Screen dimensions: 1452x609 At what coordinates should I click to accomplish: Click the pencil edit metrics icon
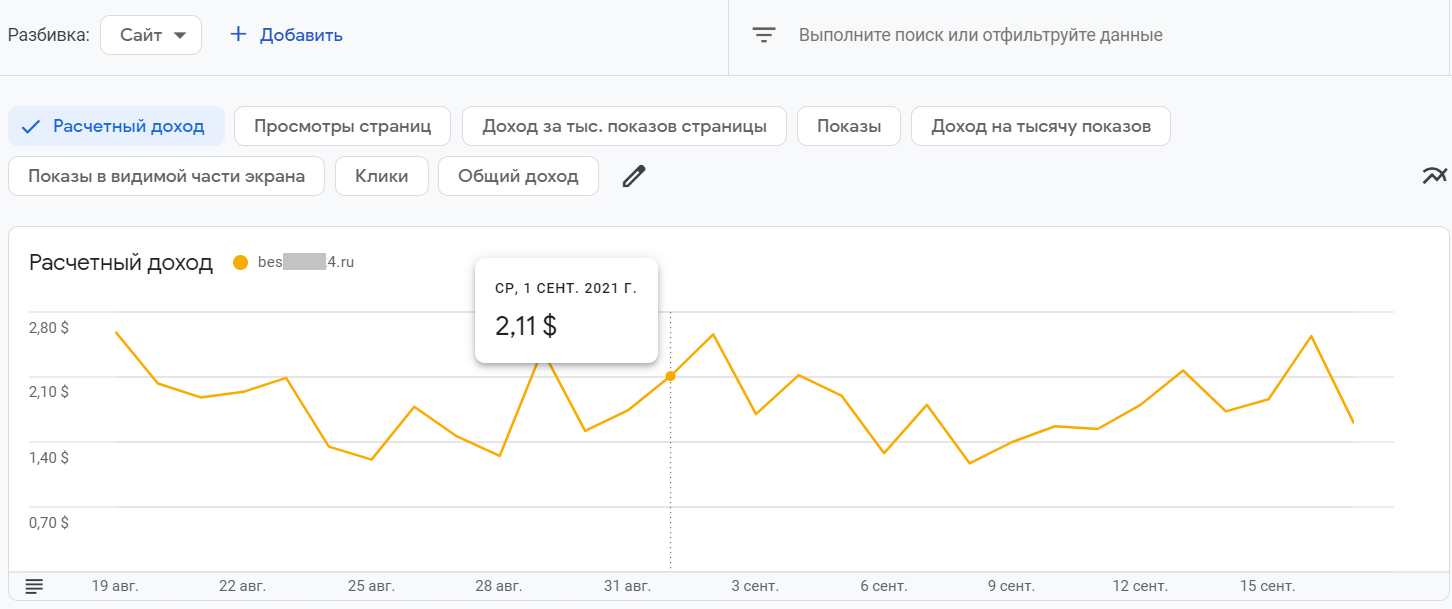click(x=634, y=177)
